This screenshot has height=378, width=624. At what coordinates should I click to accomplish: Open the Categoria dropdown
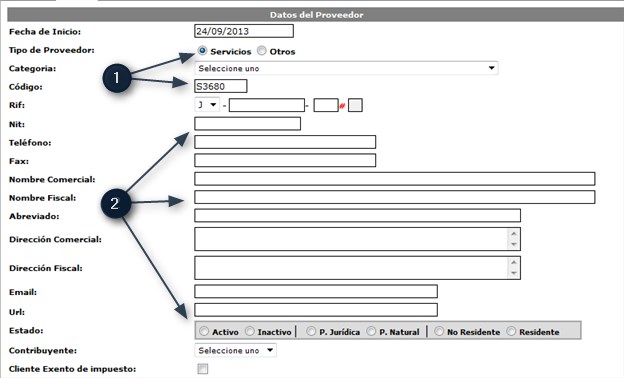[346, 68]
